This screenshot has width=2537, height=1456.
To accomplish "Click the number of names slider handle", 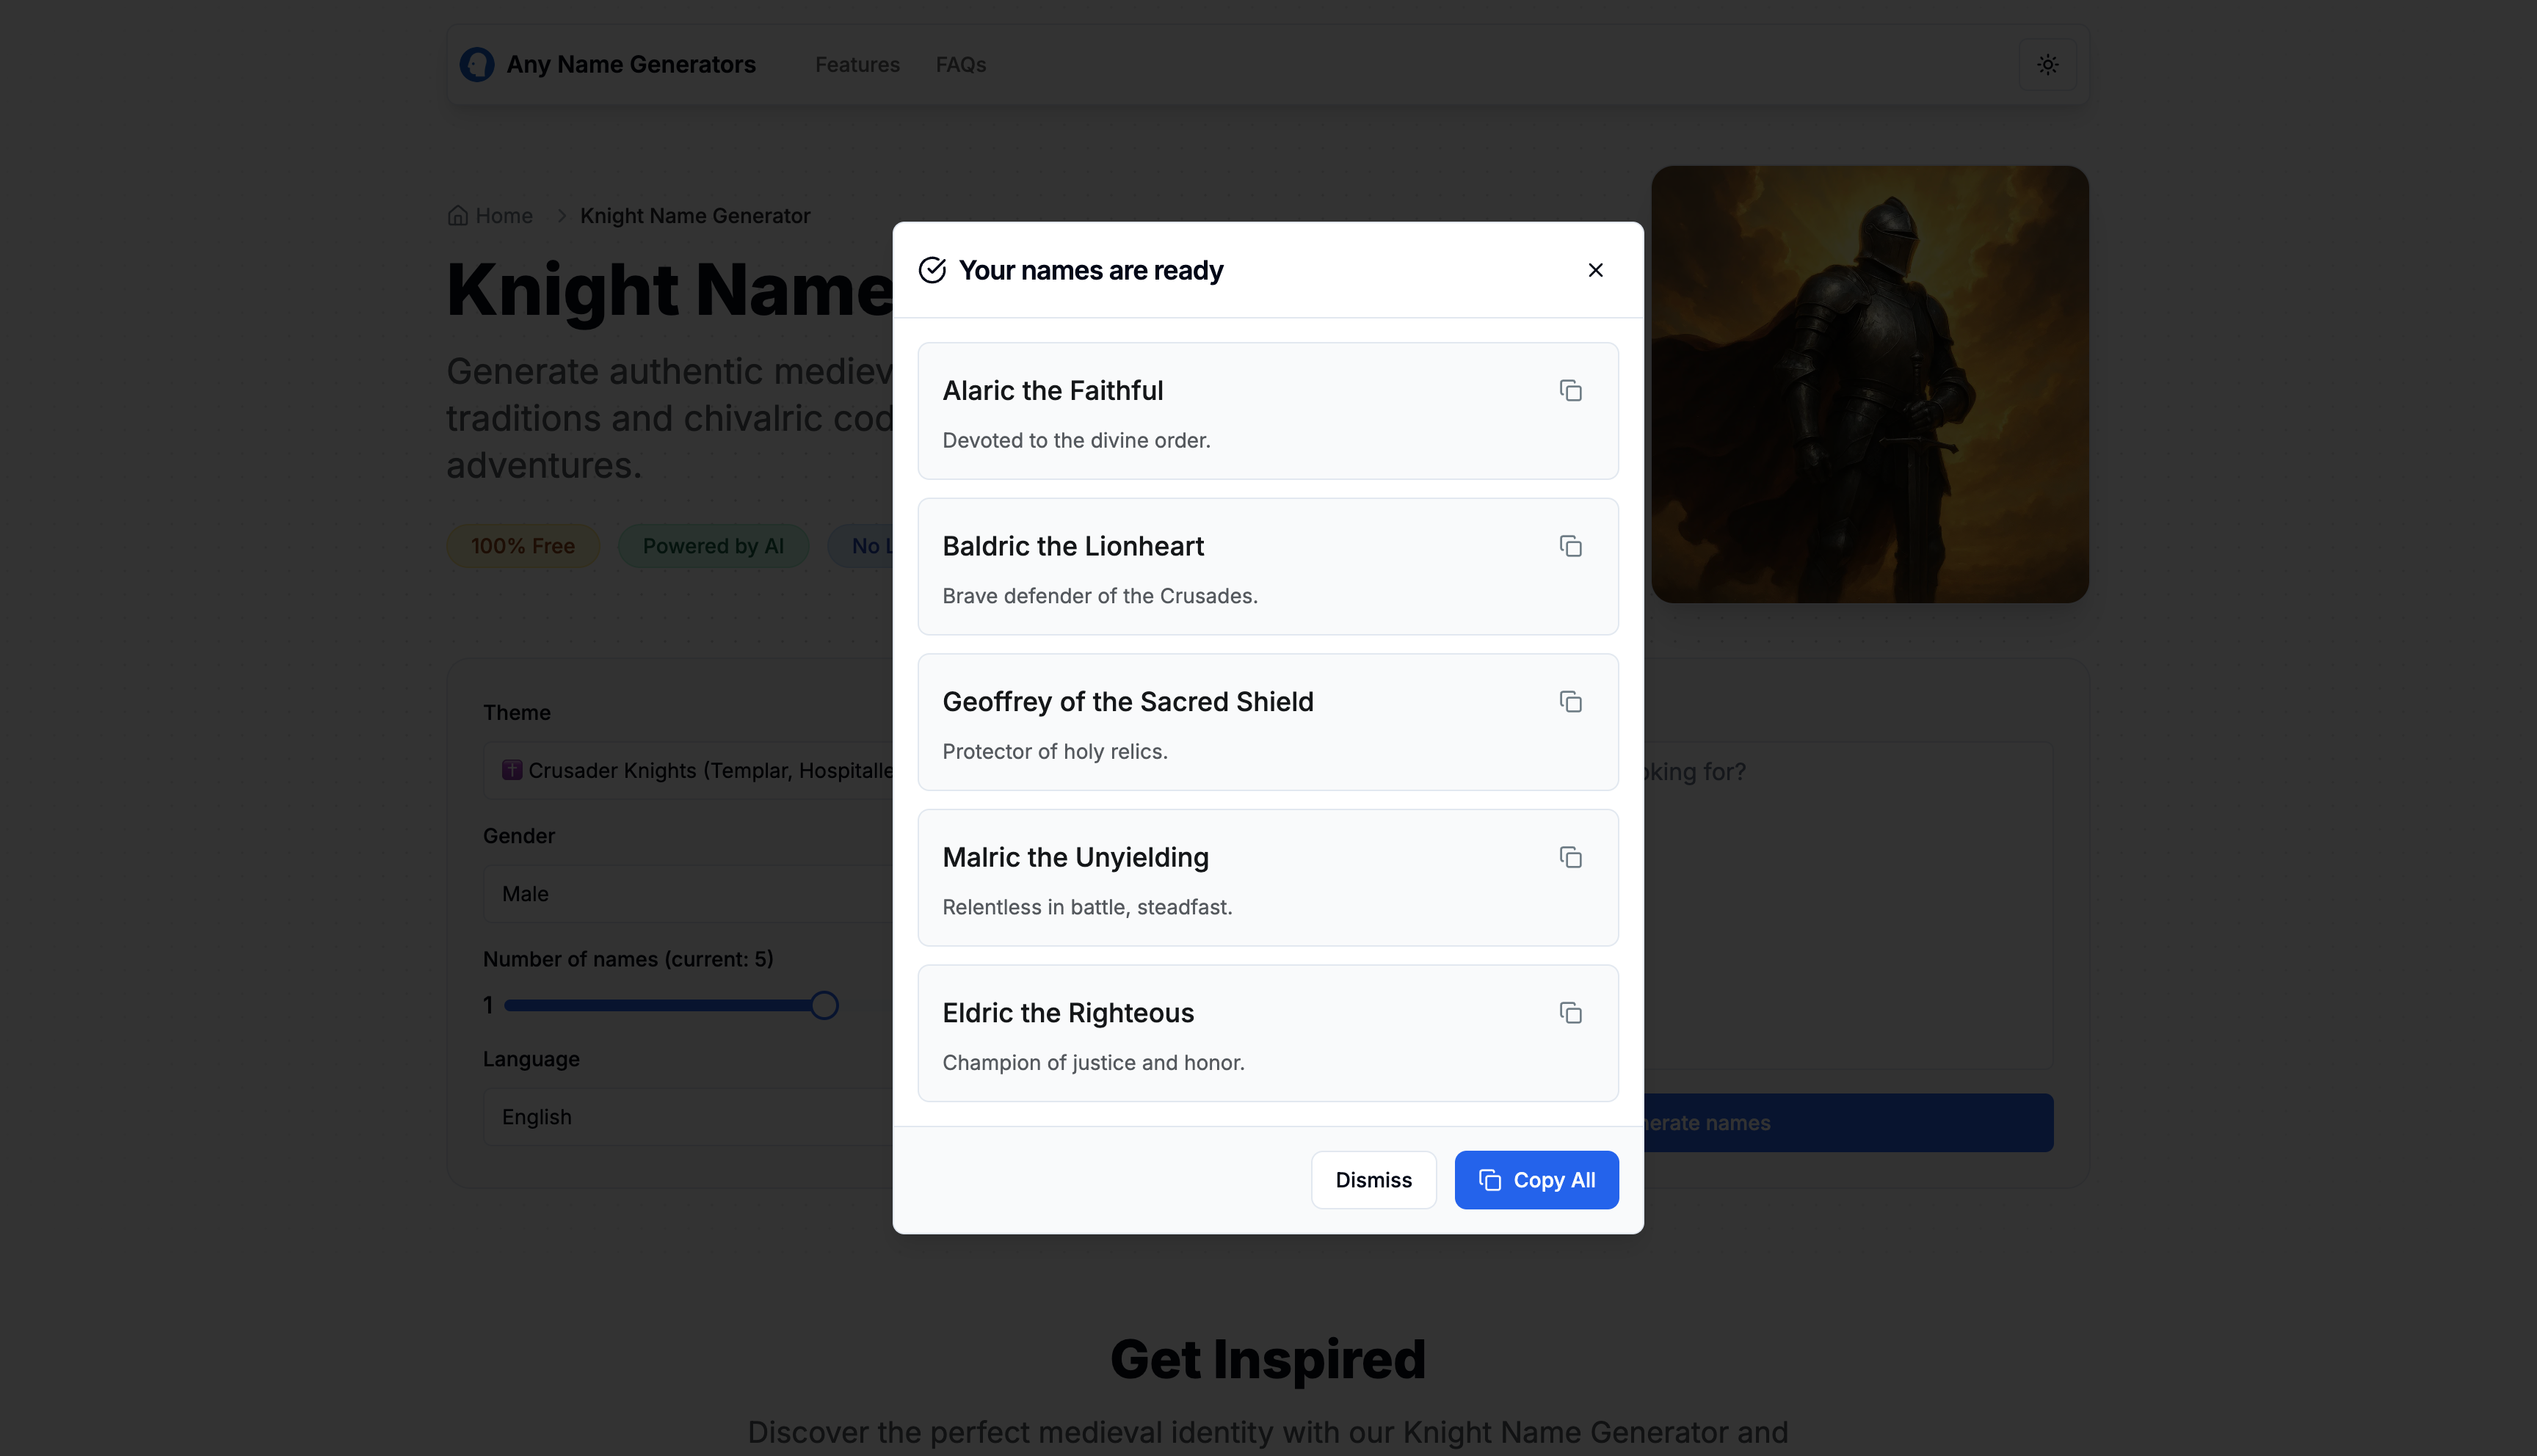I will pos(824,1005).
